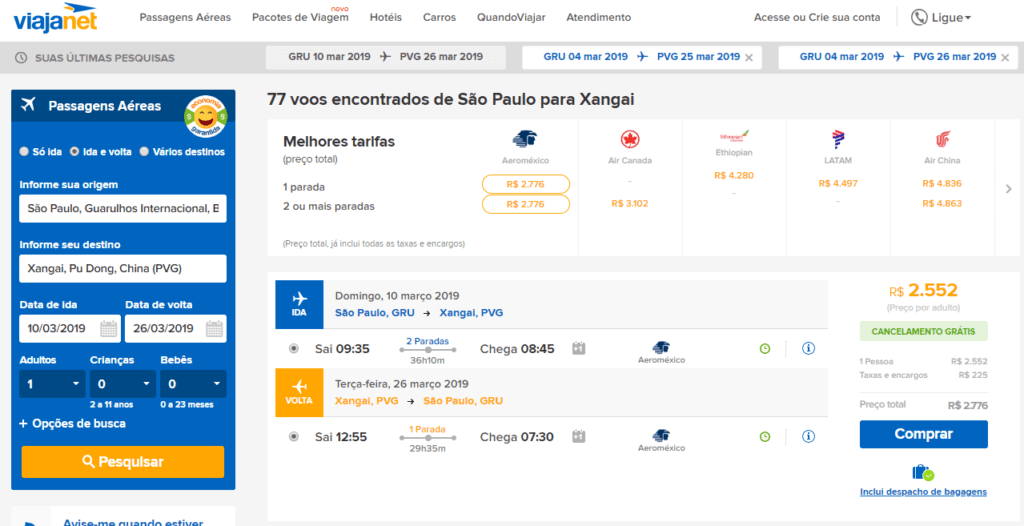The height and width of the screenshot is (526, 1024).
Task: Choose Vários destinos trip type
Action: coord(144,152)
